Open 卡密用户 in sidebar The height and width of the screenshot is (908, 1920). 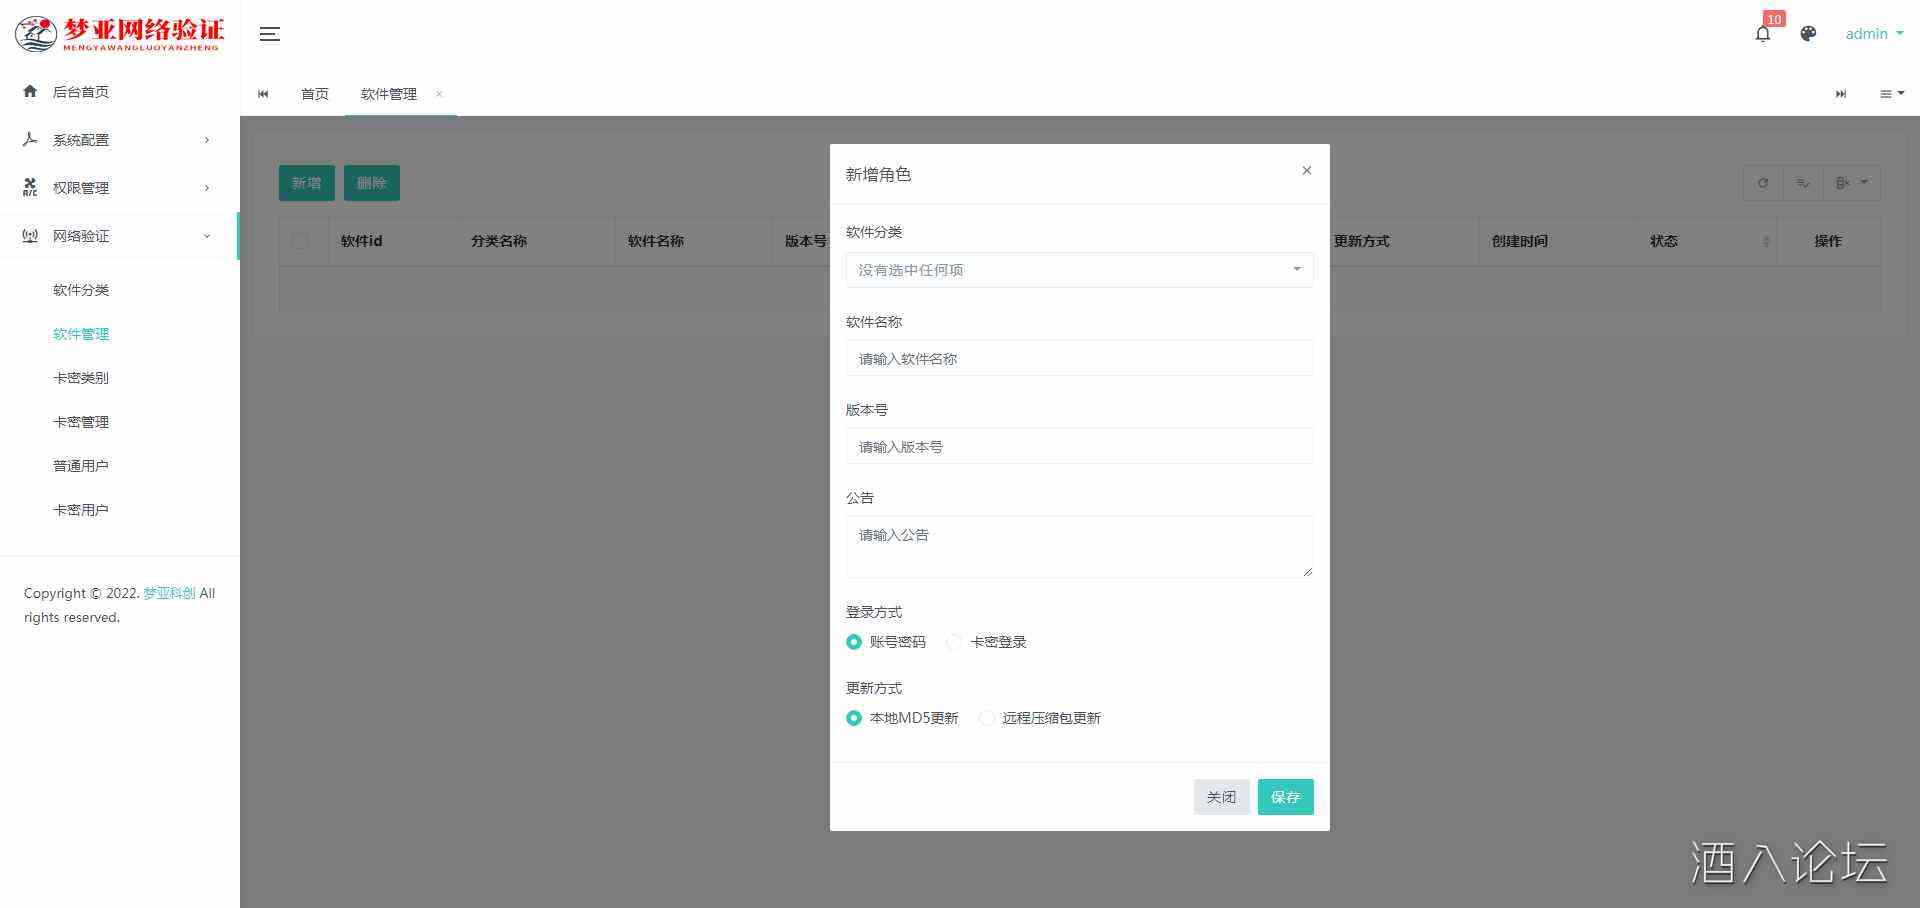tap(81, 510)
